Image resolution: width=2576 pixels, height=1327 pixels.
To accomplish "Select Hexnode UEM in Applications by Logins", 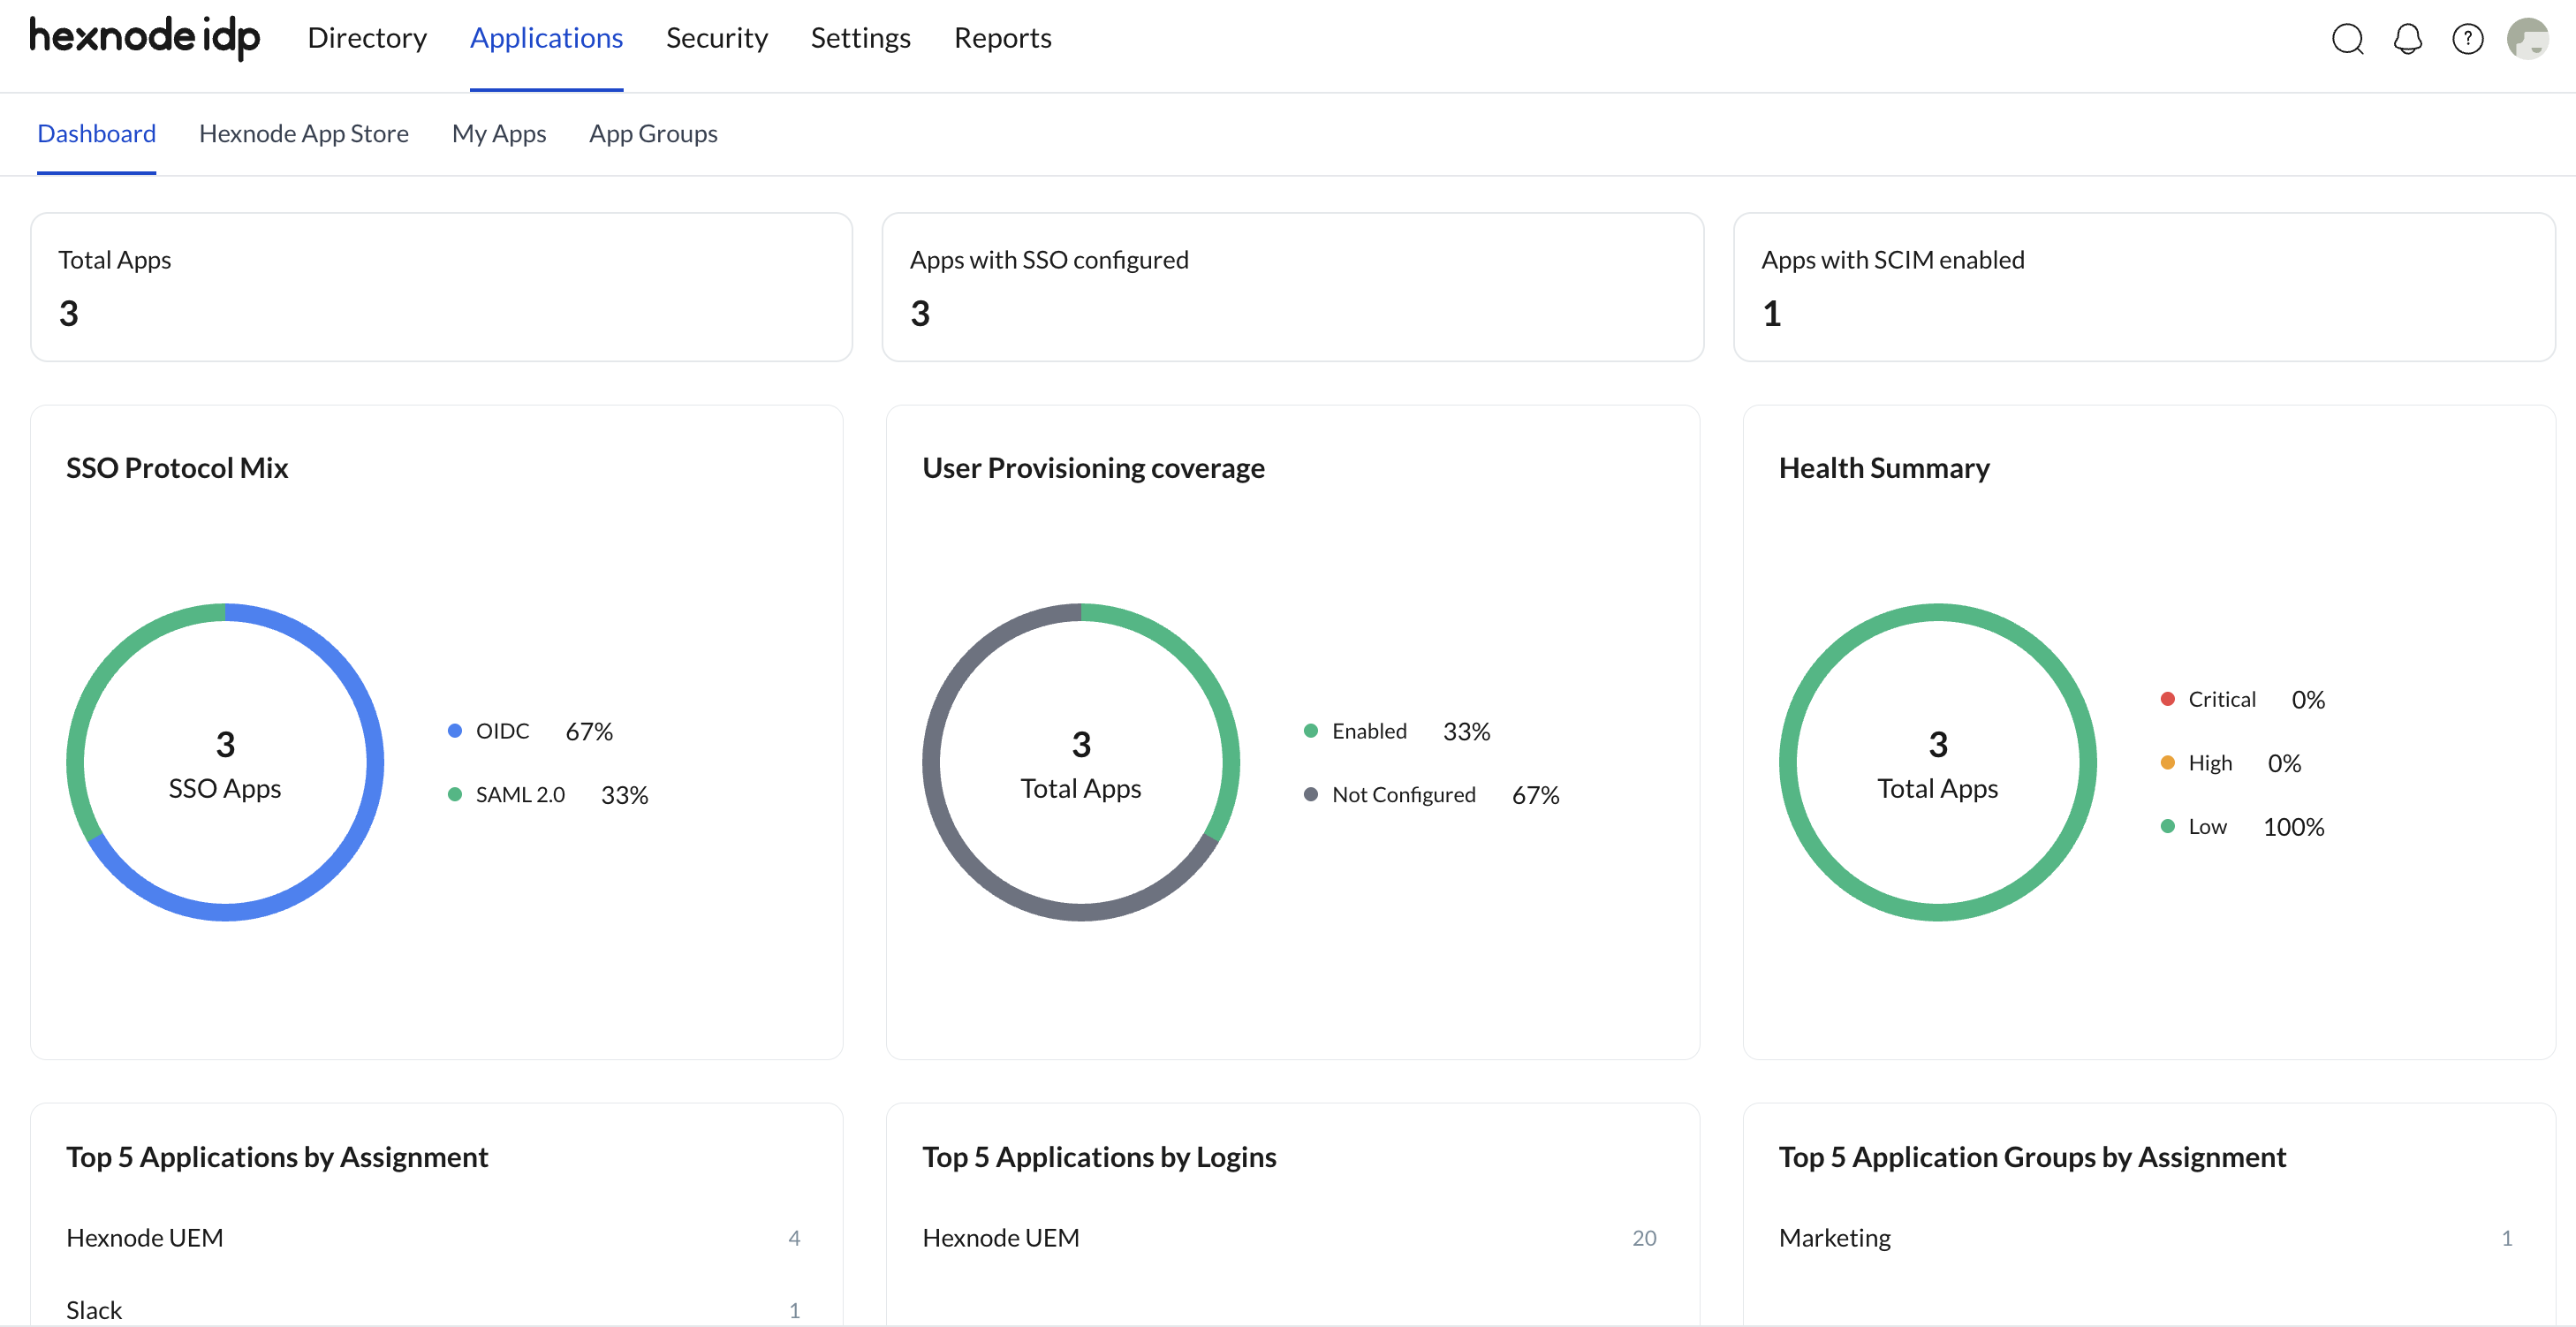I will click(x=1001, y=1238).
